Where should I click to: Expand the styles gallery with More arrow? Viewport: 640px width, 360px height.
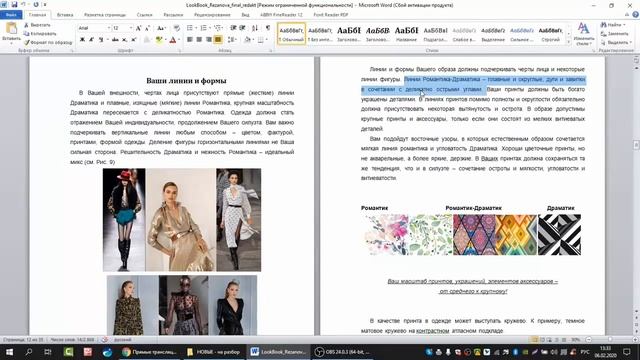click(x=569, y=42)
